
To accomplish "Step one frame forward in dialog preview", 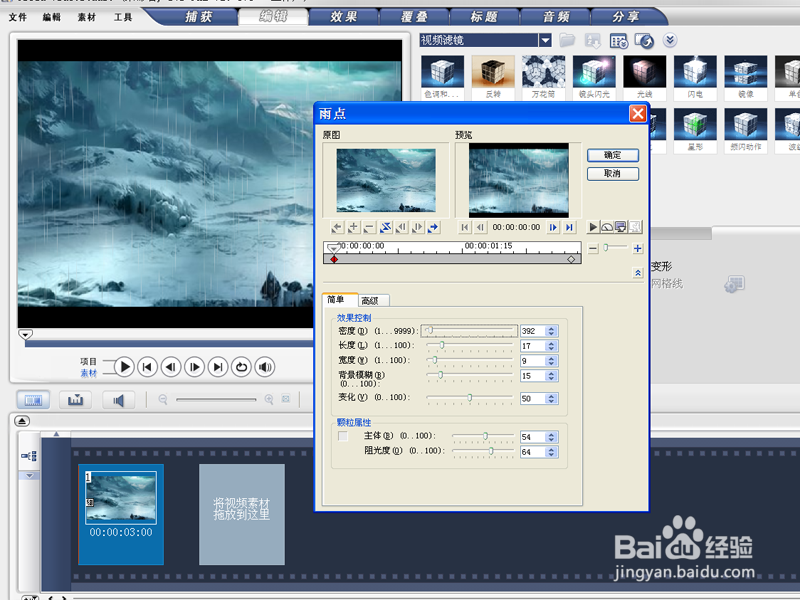I will coord(553,228).
